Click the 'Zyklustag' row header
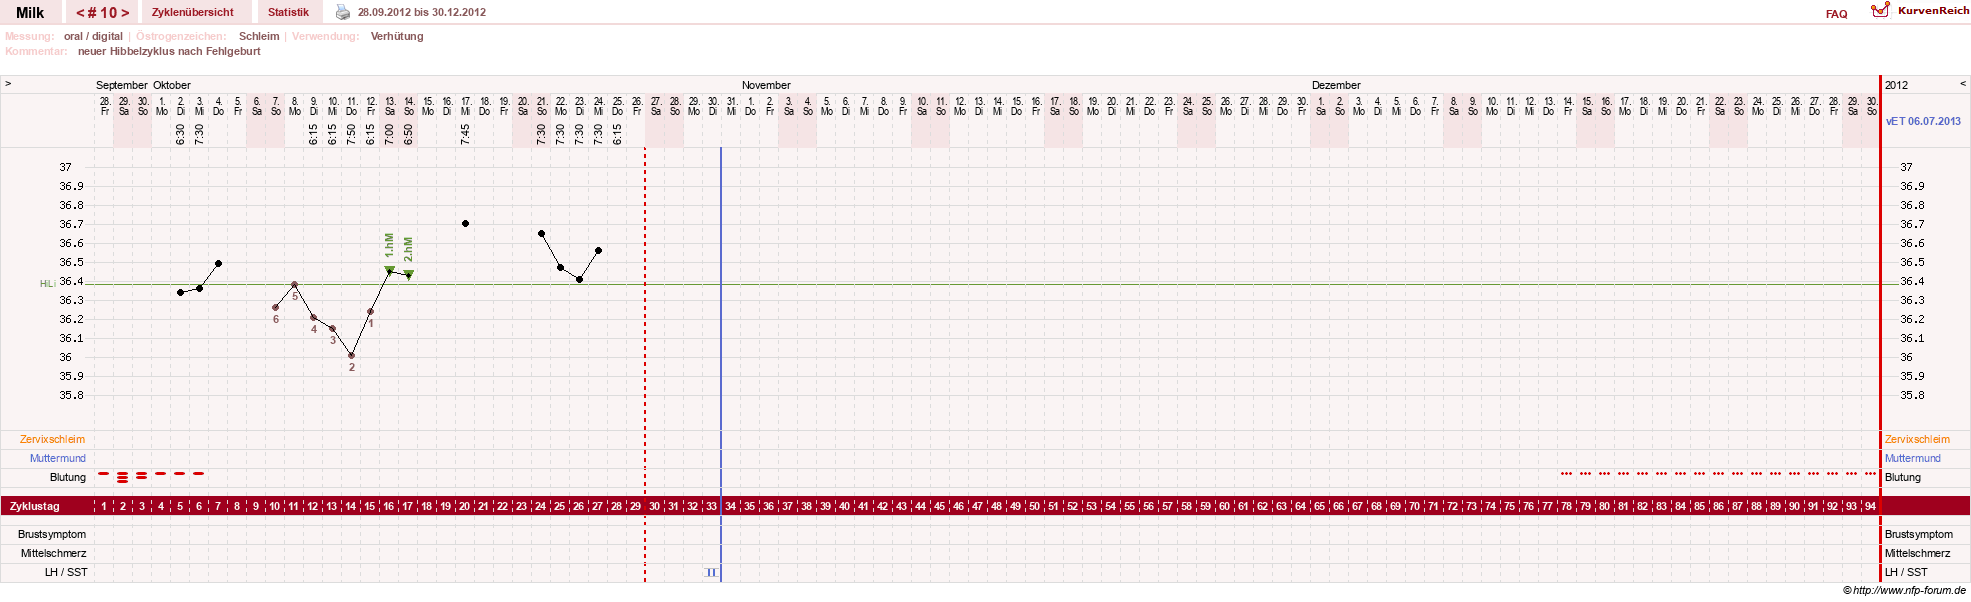Viewport: 1971px width, 602px height. pos(34,507)
